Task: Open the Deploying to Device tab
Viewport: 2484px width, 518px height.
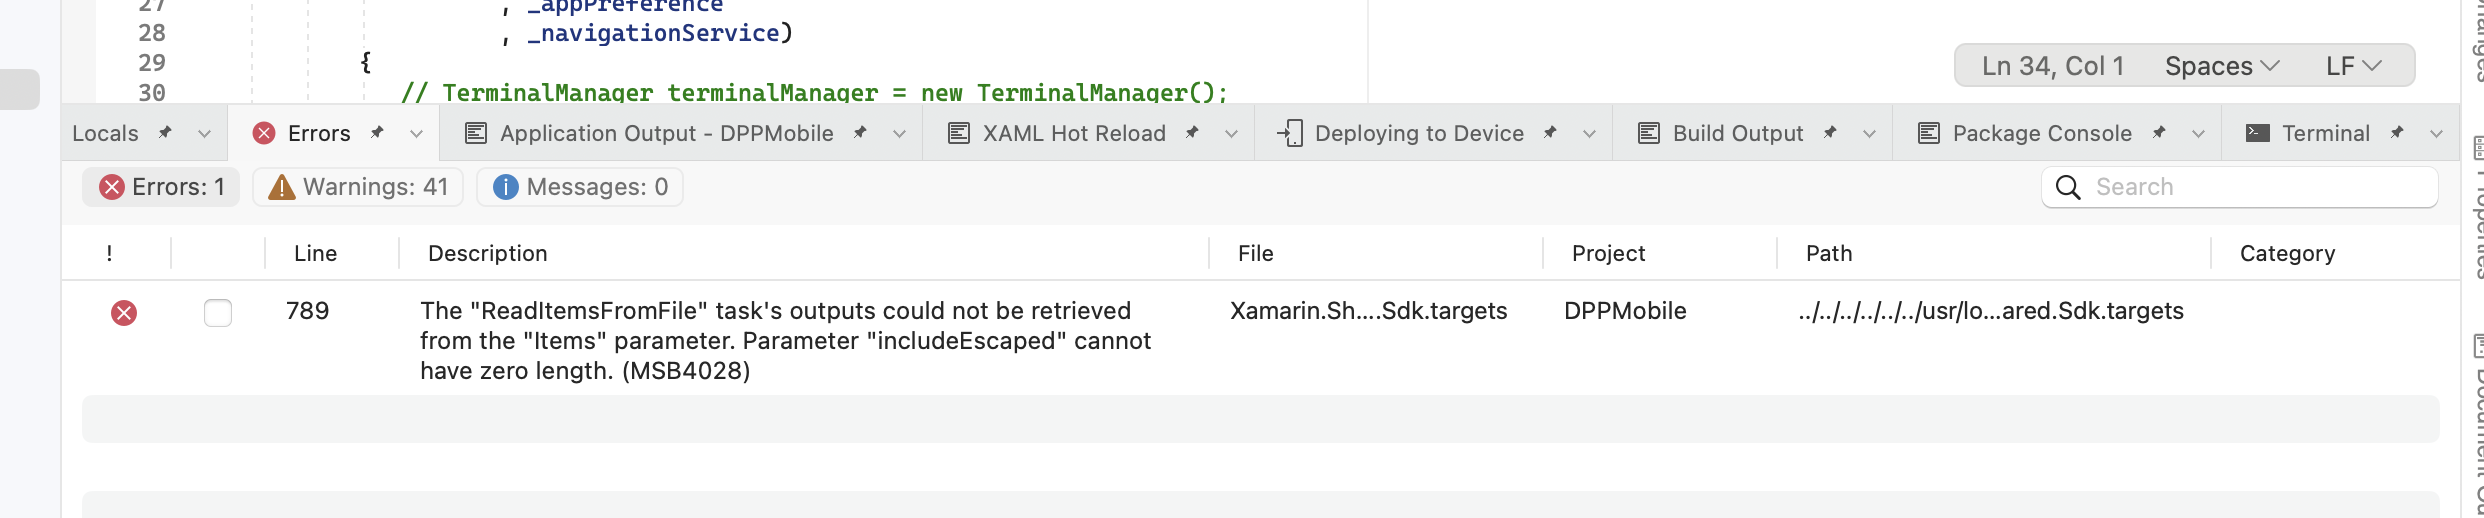Action: 1418,133
